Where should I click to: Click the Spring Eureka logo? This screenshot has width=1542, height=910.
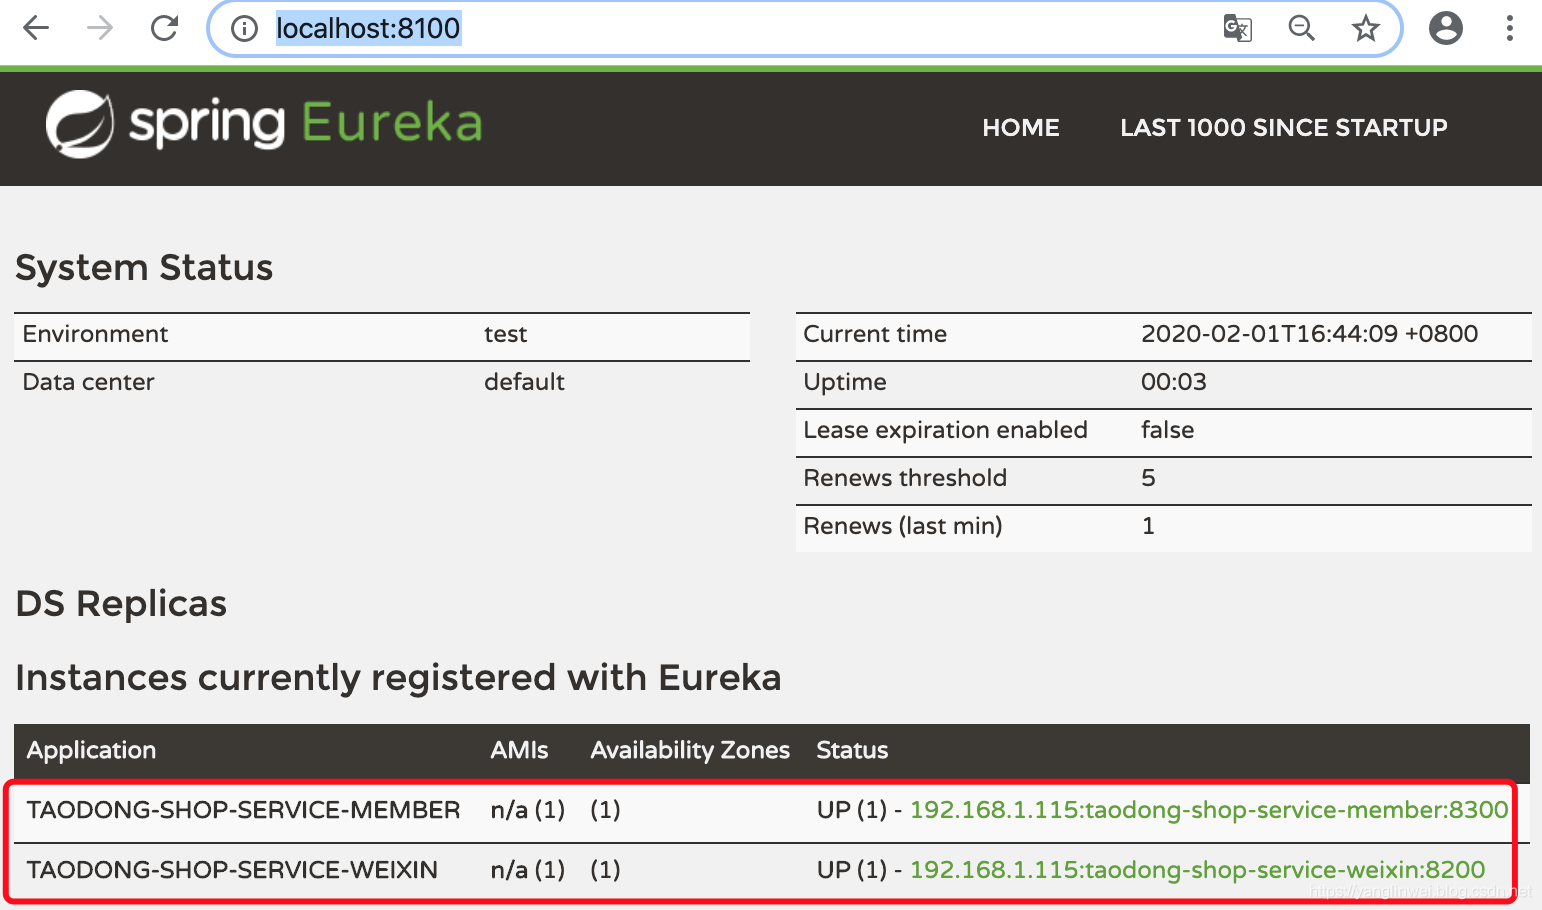pyautogui.click(x=264, y=124)
